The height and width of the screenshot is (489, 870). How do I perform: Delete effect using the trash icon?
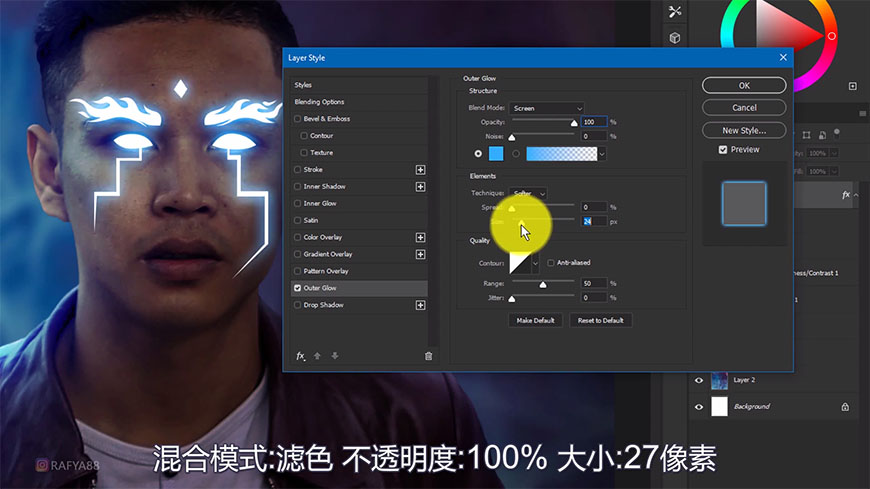[x=428, y=356]
